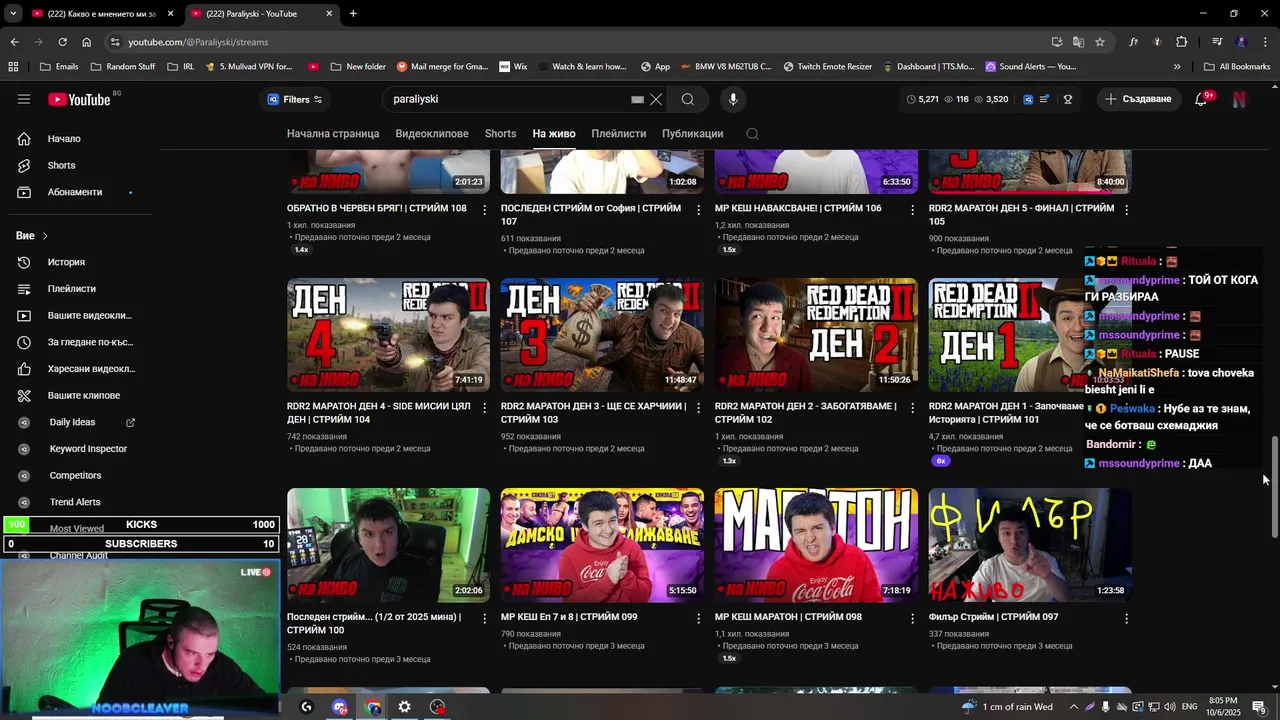Open the clock and date in taskbar
Viewport: 1280px width, 720px height.
(1224, 707)
